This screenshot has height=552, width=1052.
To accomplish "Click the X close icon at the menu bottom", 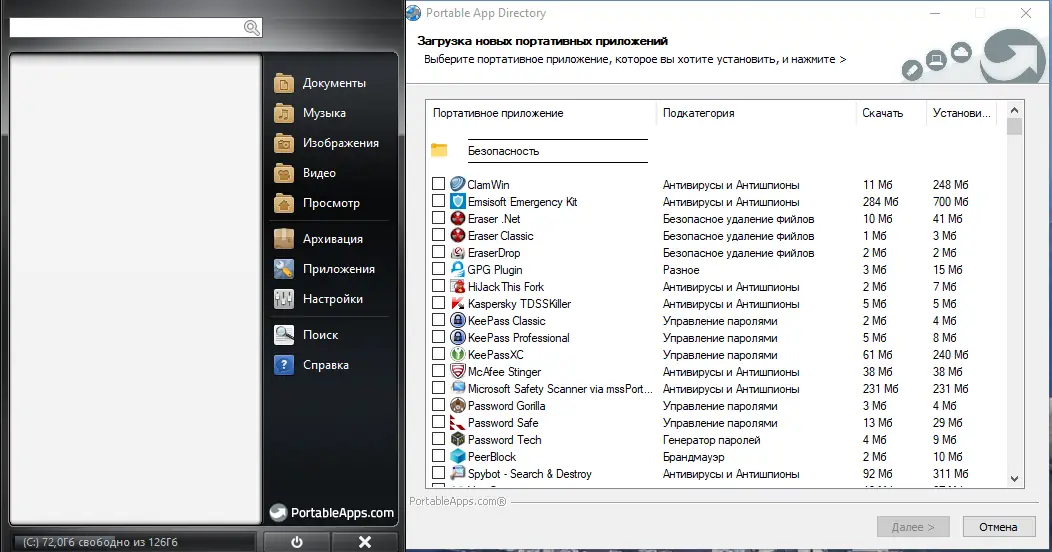I will pos(365,542).
